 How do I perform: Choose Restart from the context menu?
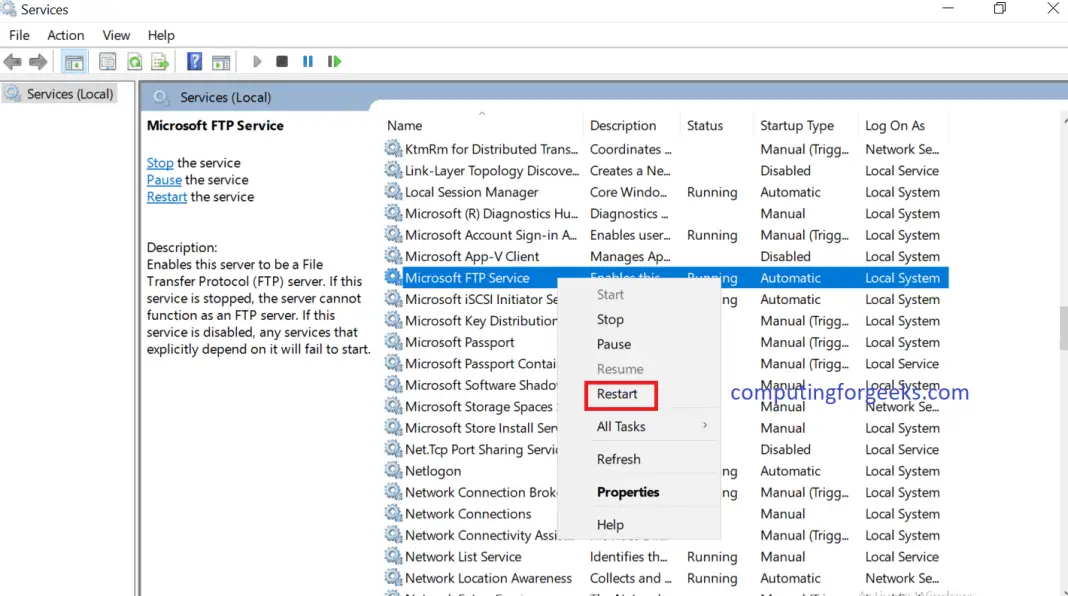click(x=620, y=394)
